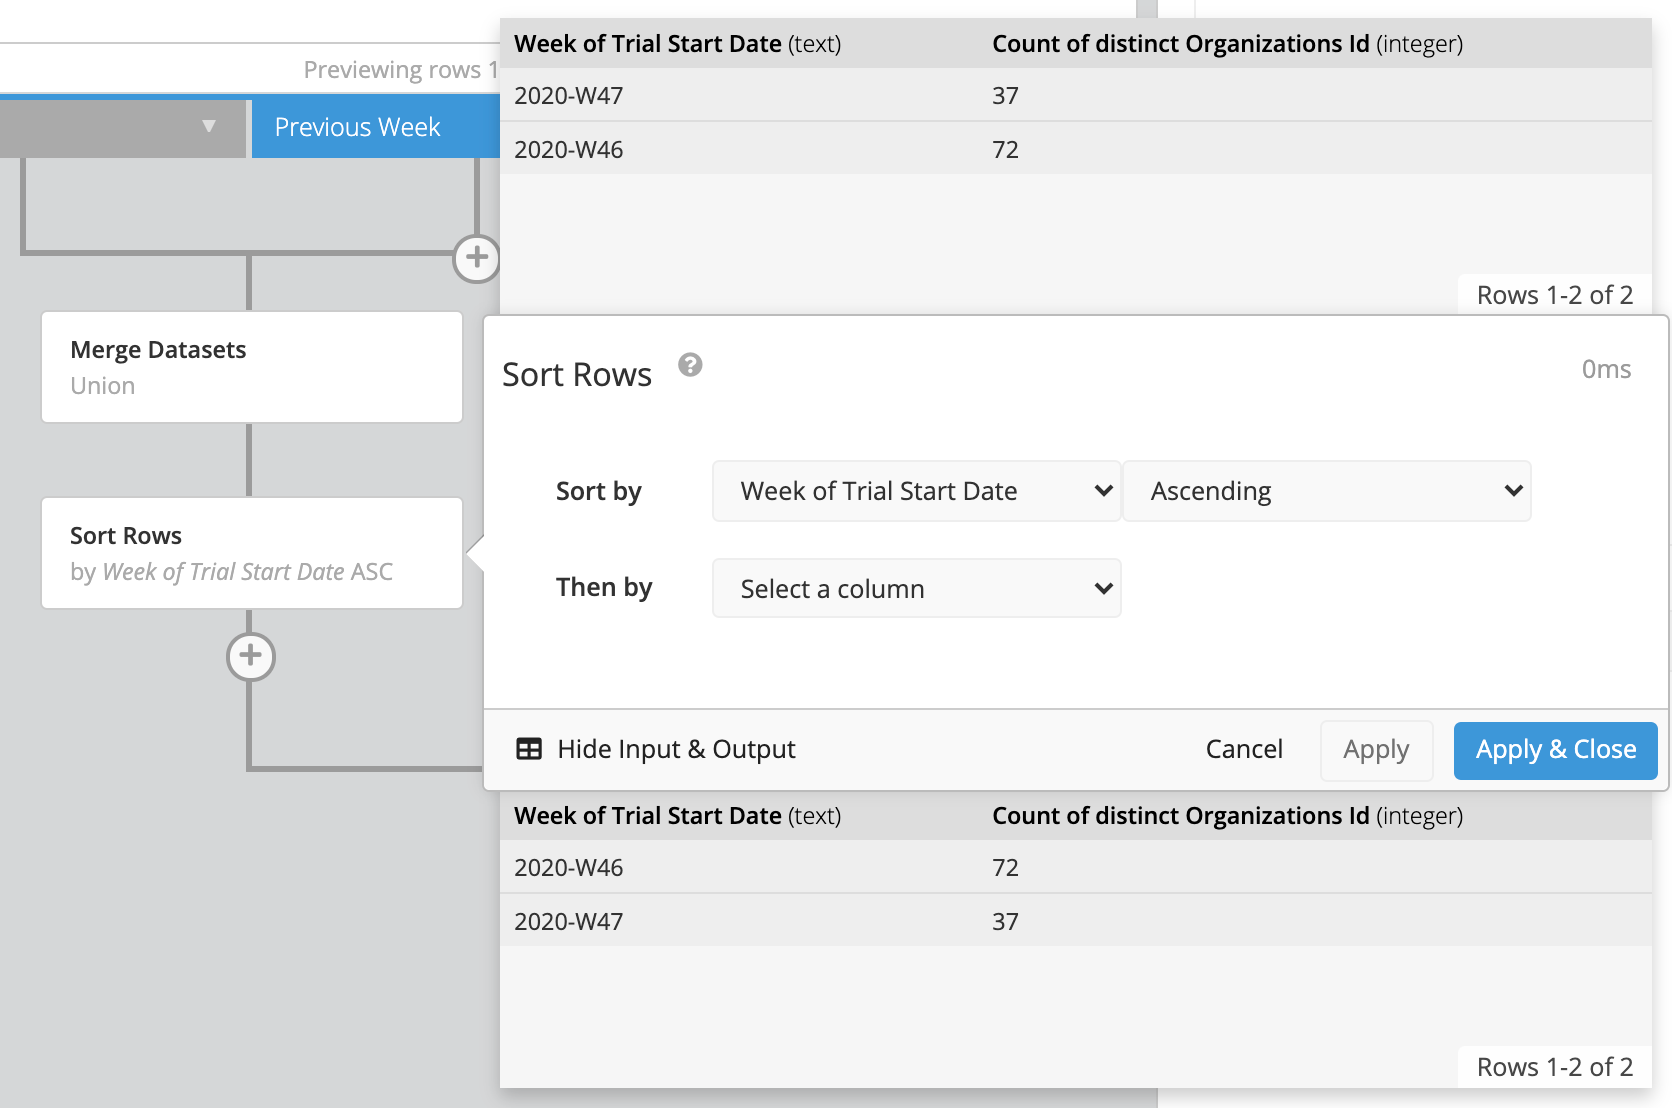This screenshot has height=1108, width=1672.
Task: Click the Previewing rows label
Action: pos(400,70)
